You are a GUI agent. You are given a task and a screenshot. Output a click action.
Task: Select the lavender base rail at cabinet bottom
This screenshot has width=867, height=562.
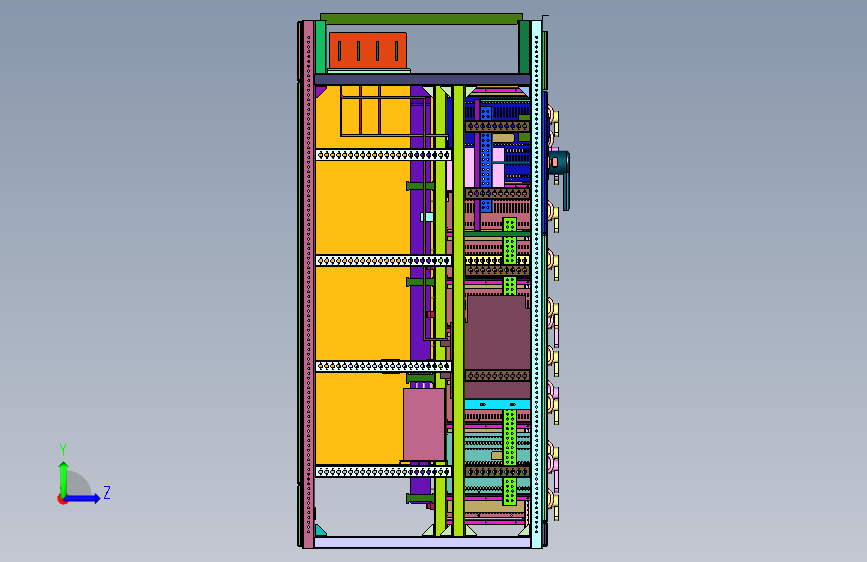click(422, 542)
